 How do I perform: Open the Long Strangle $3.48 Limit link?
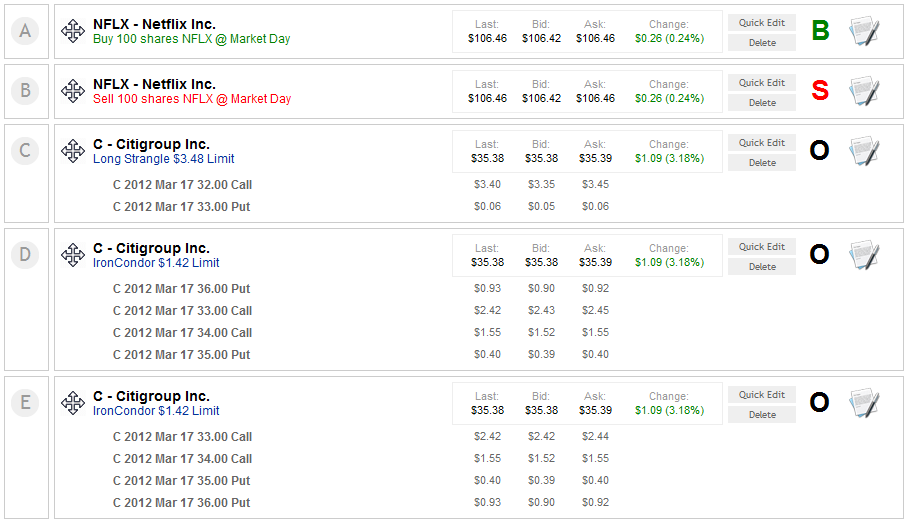click(x=164, y=159)
